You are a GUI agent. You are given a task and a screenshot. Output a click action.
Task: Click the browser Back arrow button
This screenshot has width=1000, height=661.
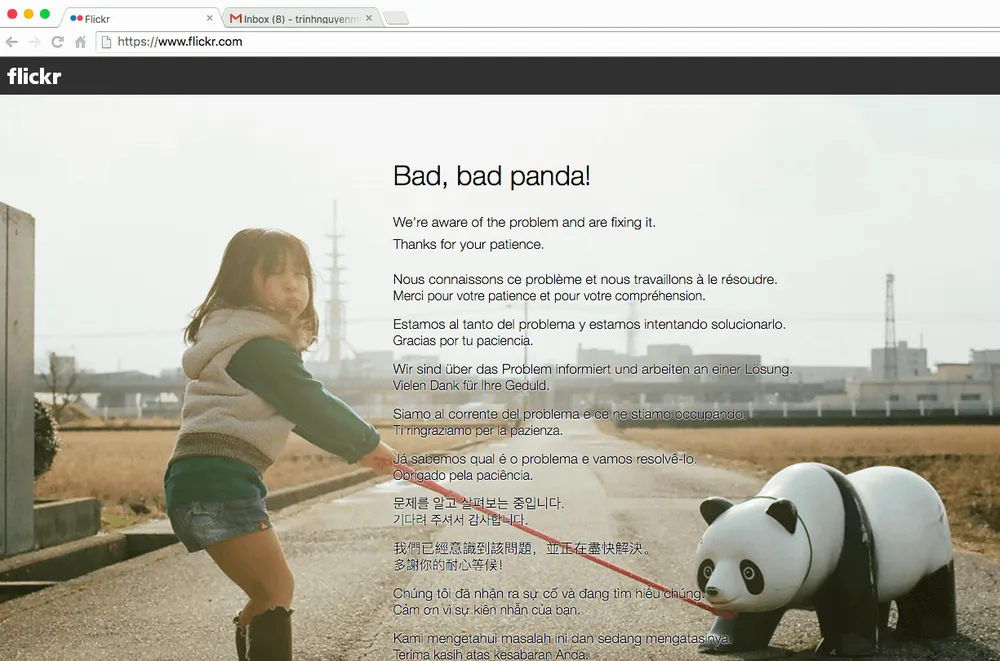(x=12, y=42)
